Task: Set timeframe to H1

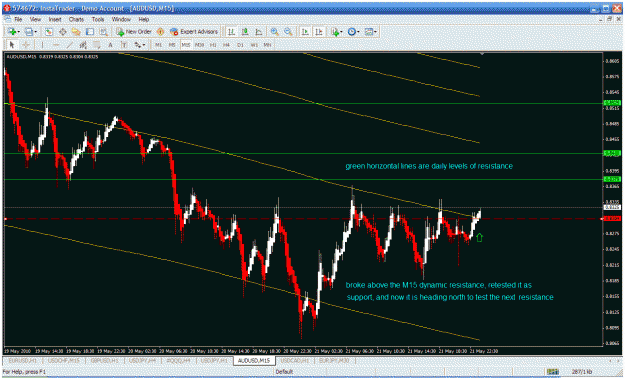Action: [x=213, y=45]
